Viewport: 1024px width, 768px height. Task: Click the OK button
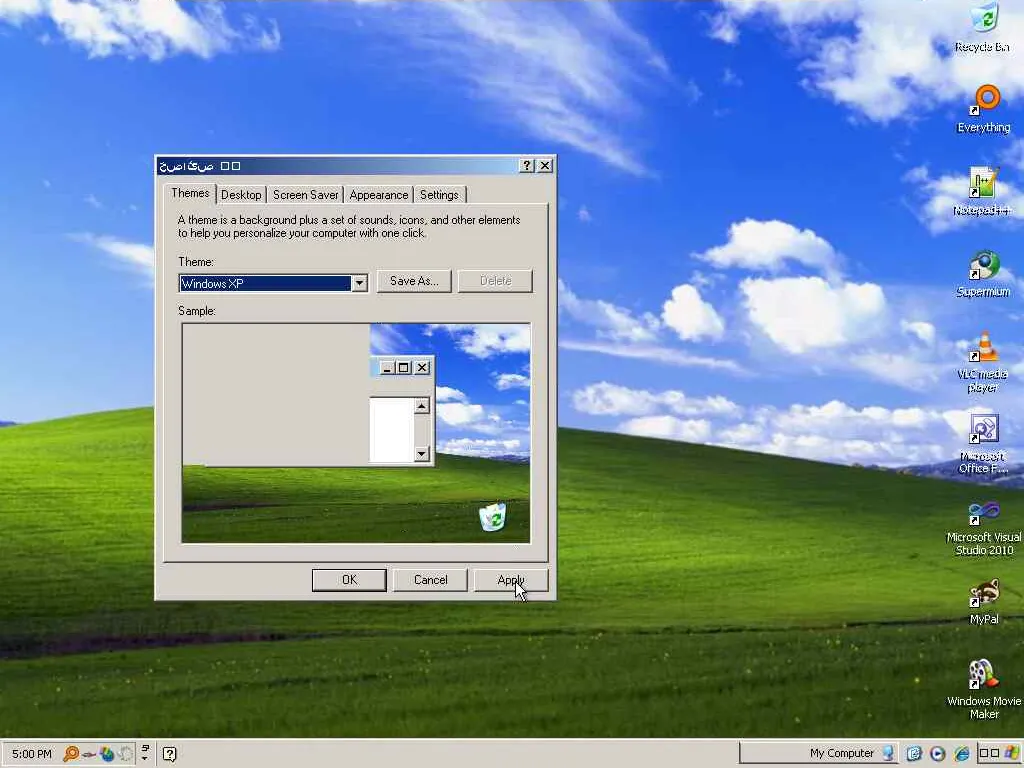click(349, 580)
